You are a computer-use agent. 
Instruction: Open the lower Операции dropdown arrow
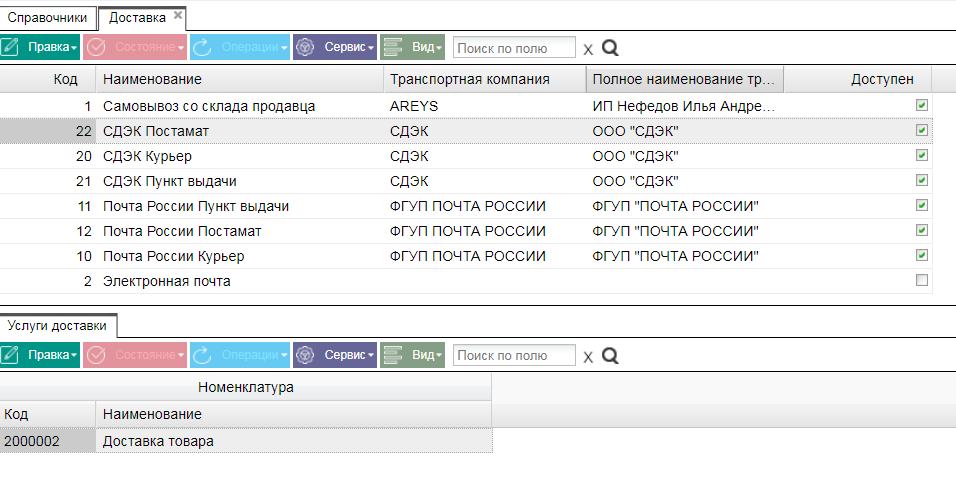pyautogui.click(x=284, y=355)
